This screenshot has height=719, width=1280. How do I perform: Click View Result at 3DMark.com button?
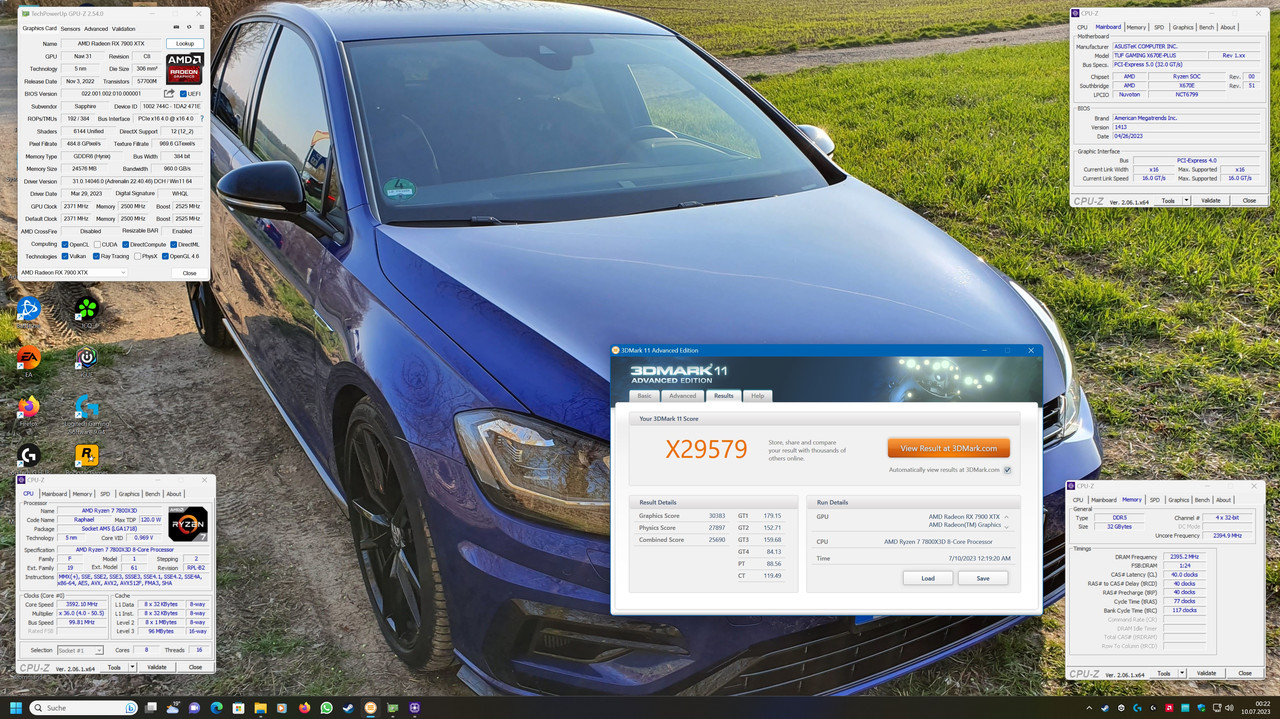coord(949,448)
